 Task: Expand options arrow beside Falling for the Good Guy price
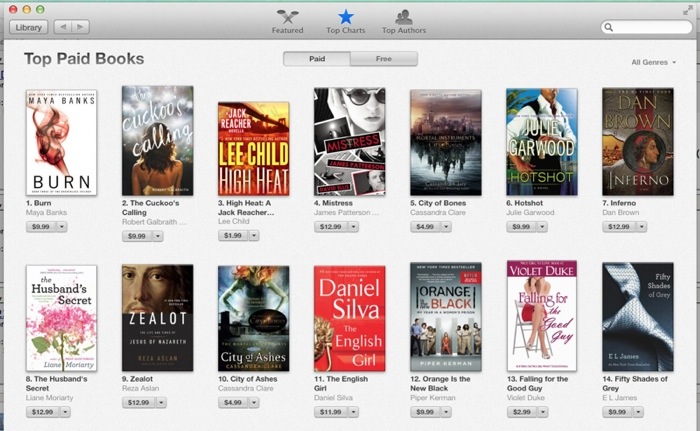click(542, 412)
